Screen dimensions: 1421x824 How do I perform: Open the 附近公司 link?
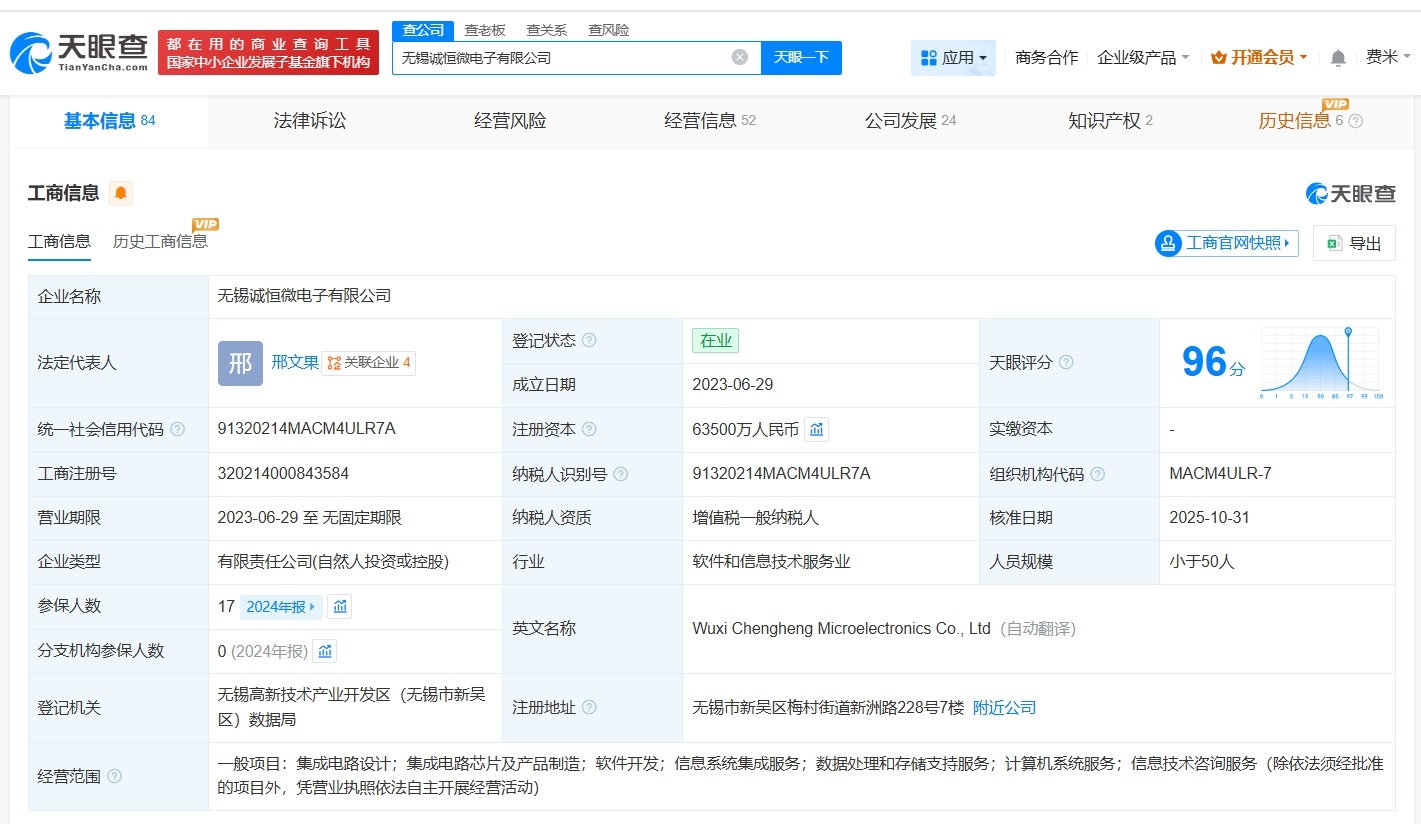1004,707
